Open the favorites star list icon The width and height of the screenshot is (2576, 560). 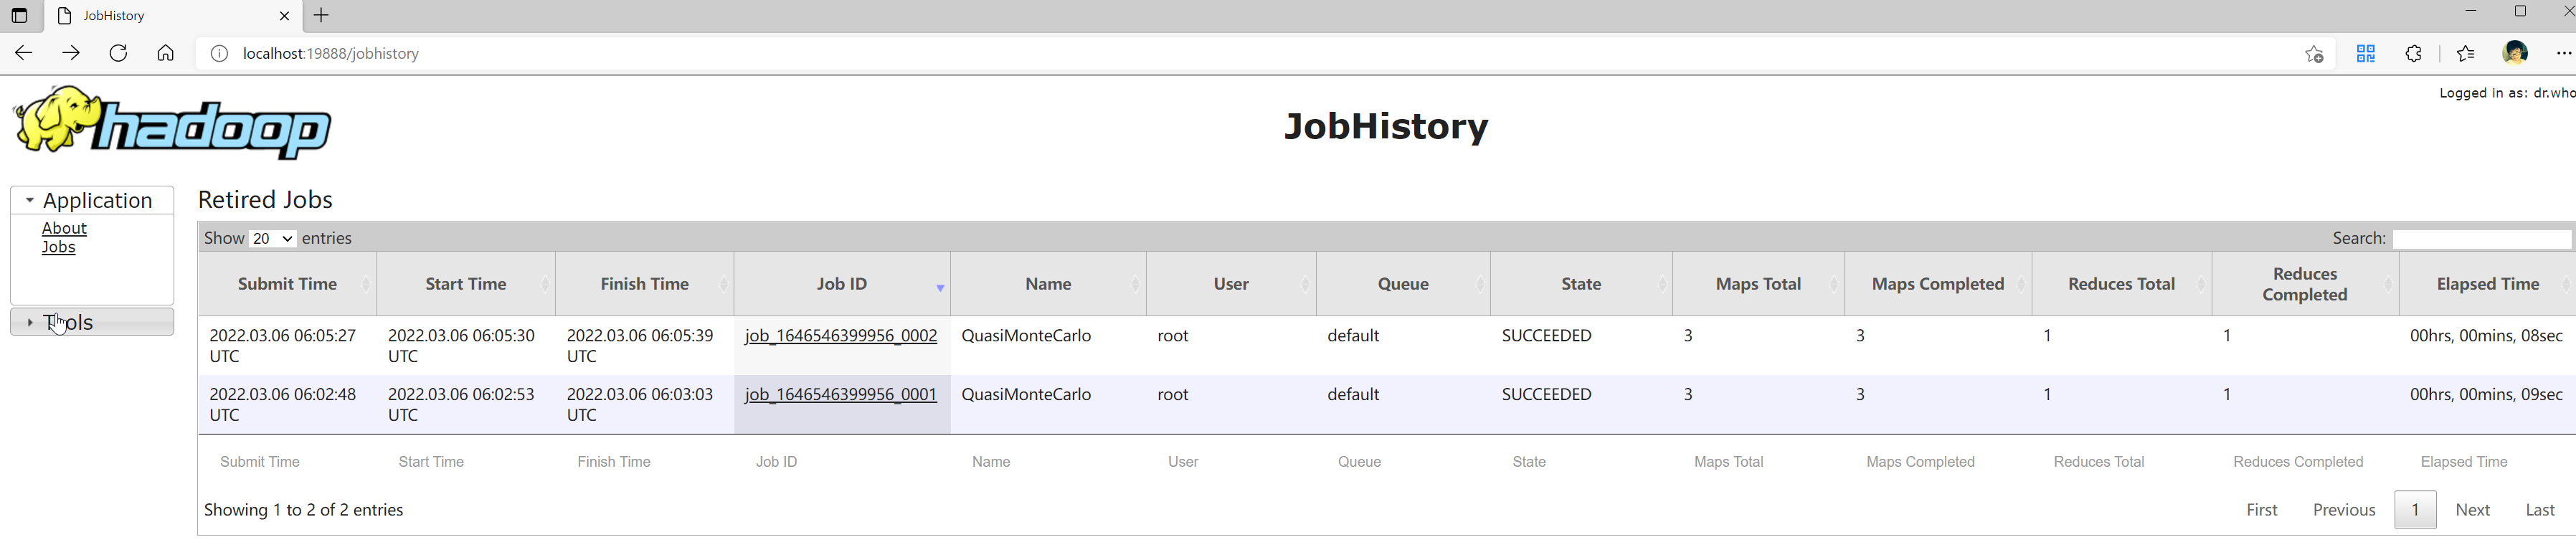tap(2465, 54)
